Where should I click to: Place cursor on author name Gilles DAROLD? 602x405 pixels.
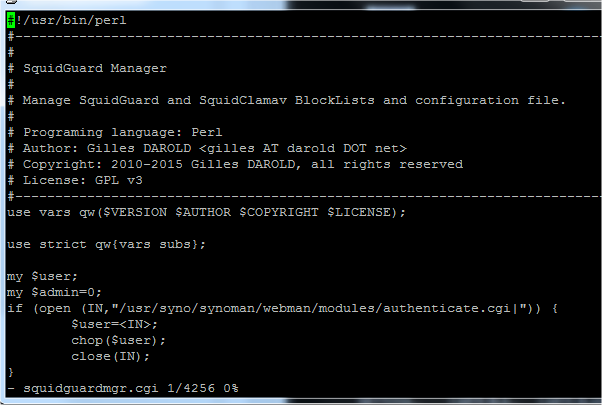coord(139,149)
